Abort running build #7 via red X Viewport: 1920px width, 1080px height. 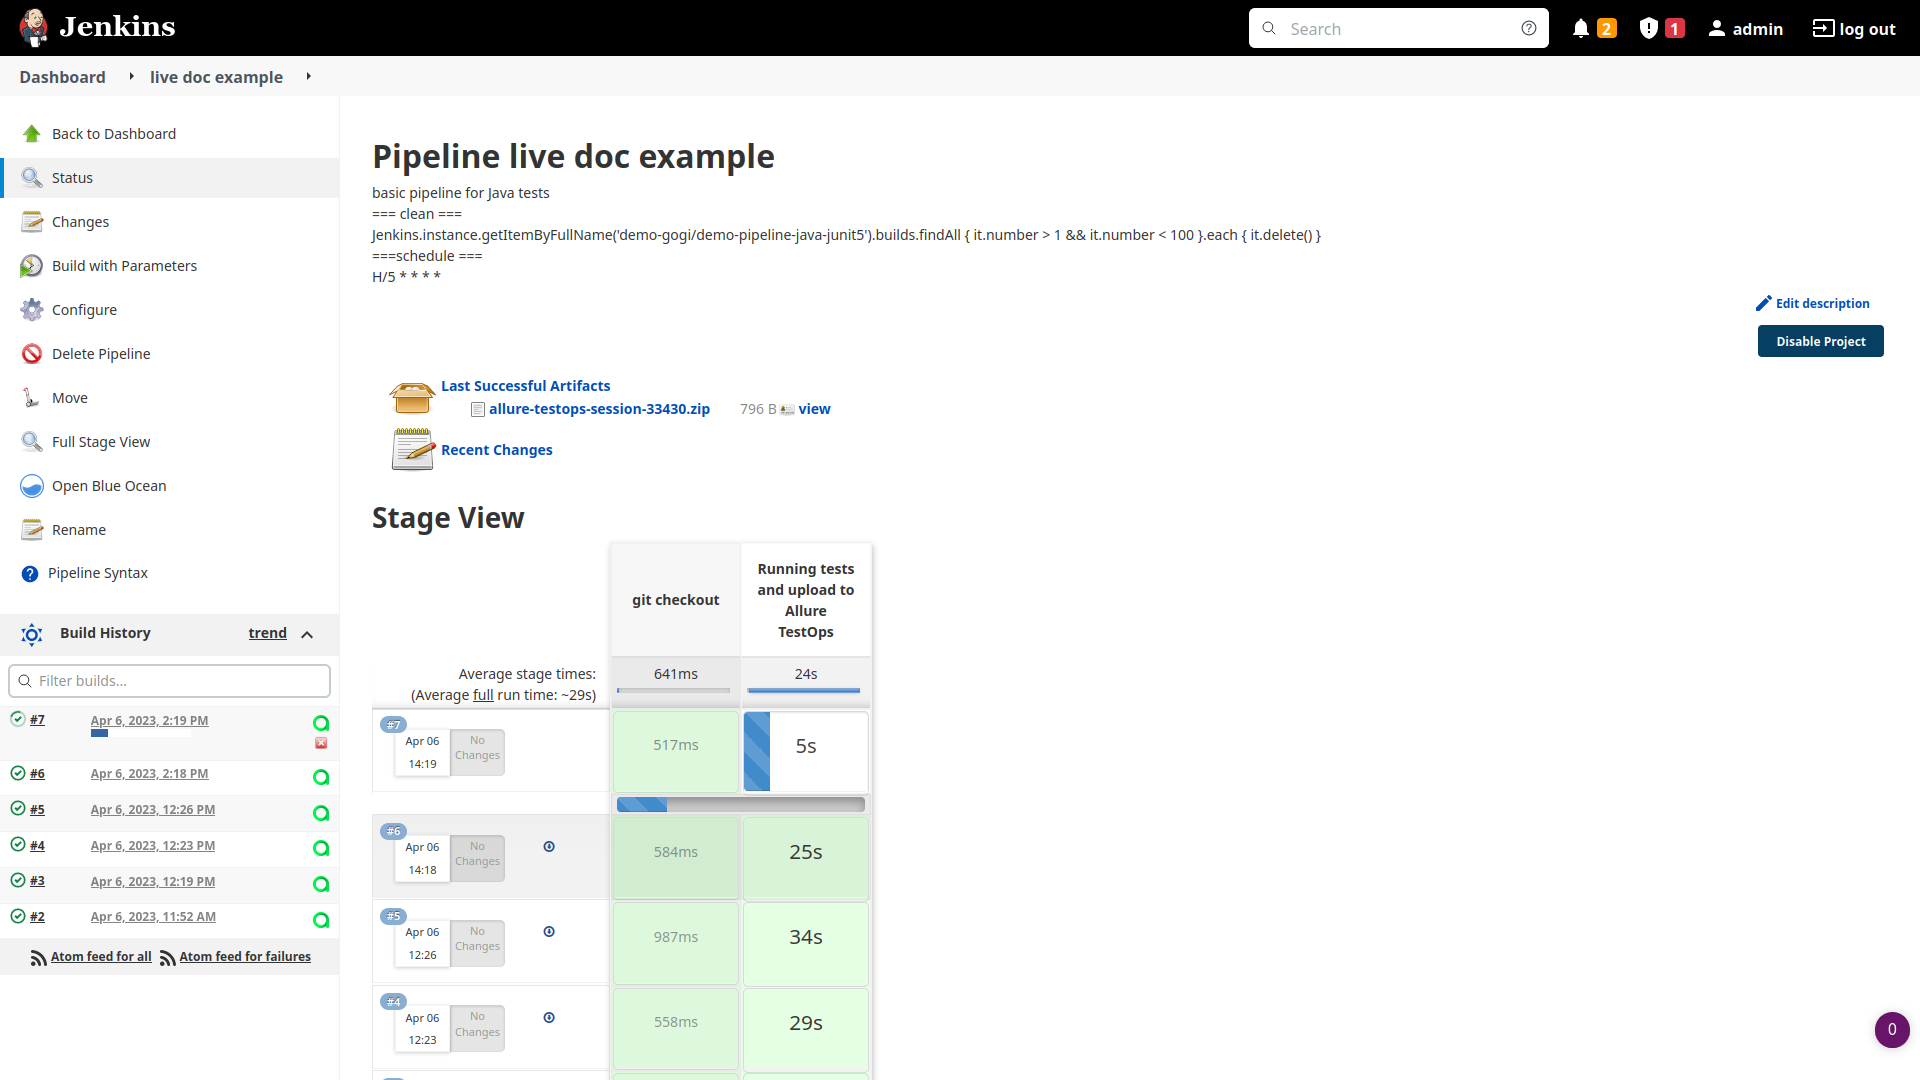321,743
